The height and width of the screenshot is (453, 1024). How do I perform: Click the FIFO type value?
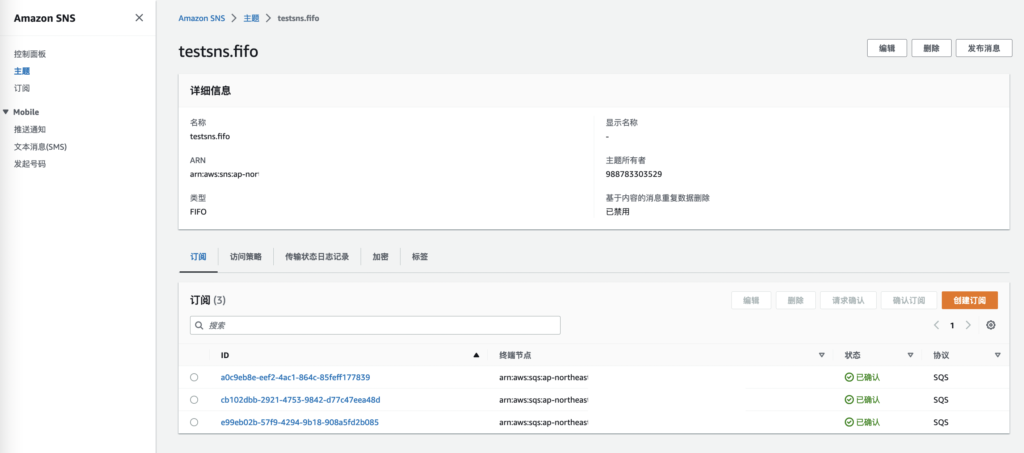pyautogui.click(x=199, y=212)
